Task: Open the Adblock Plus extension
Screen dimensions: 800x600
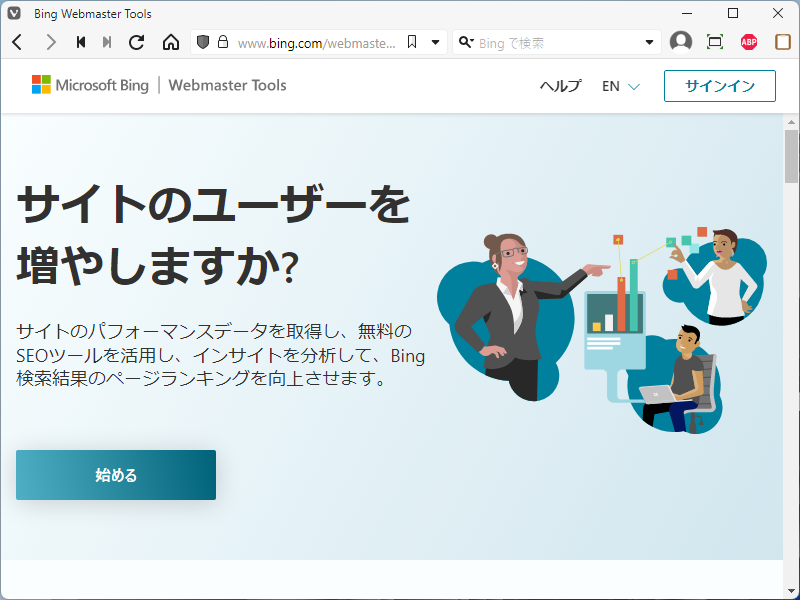Action: 748,42
